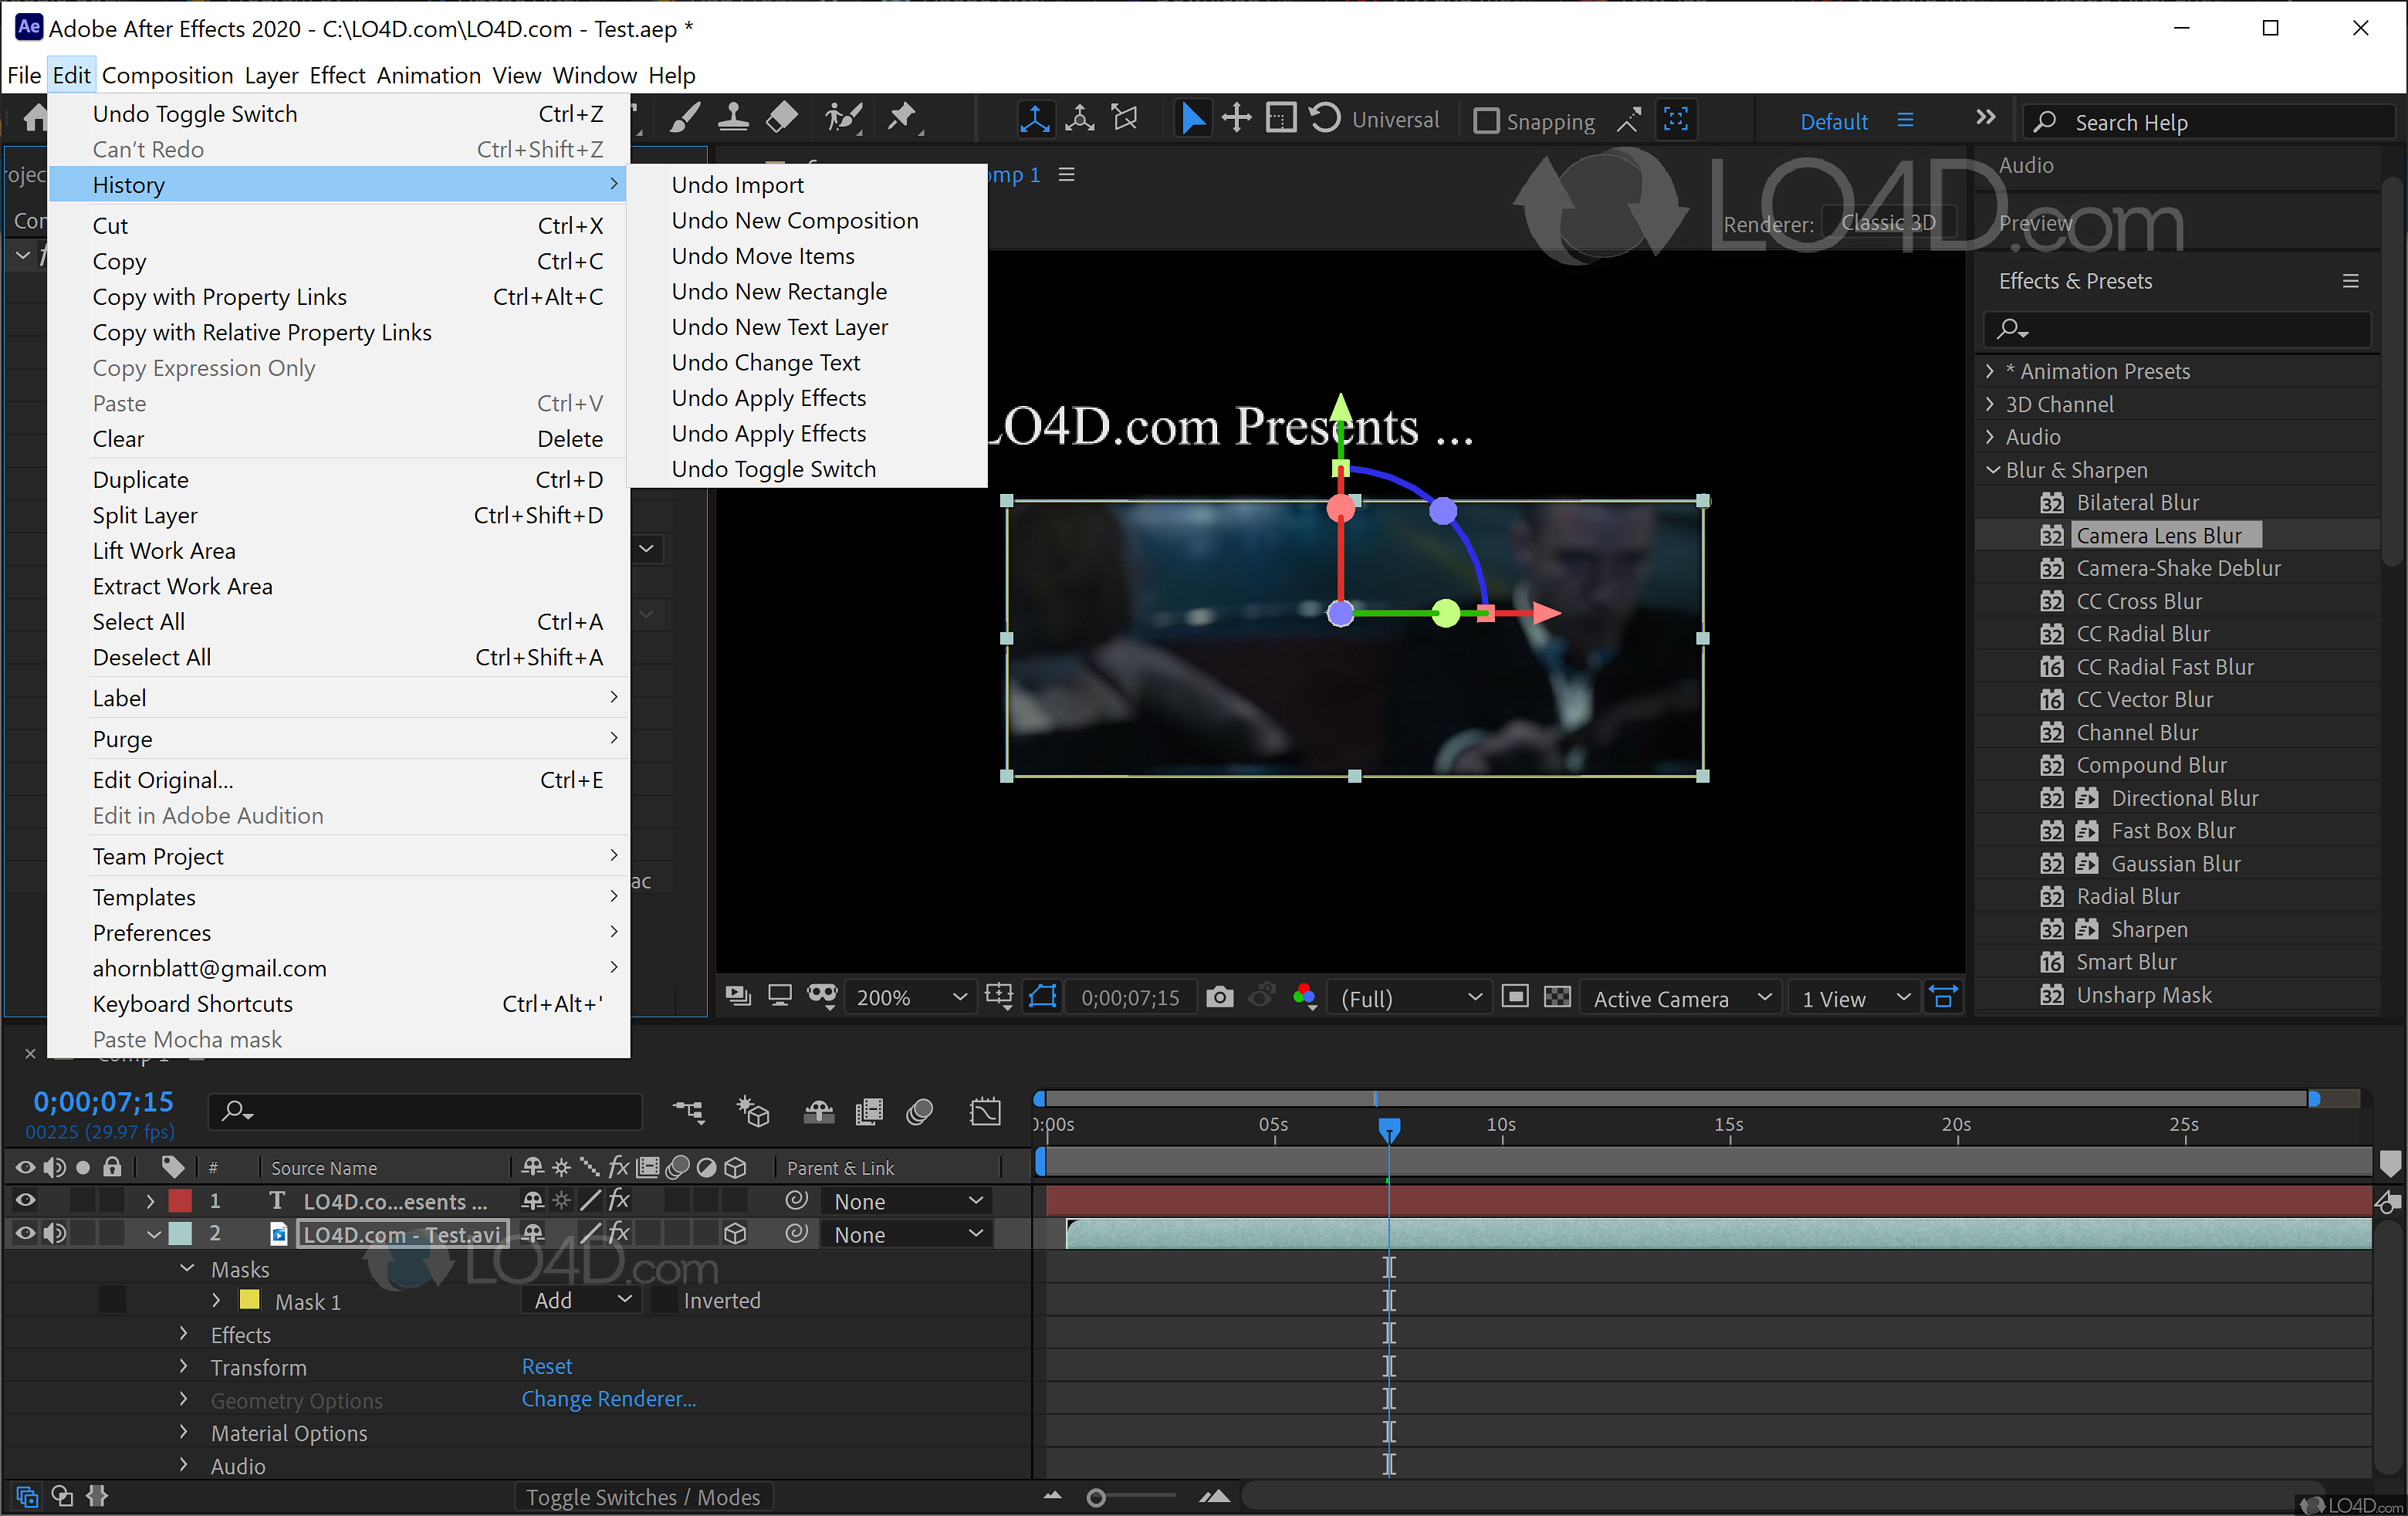Take a snapshot of the composition view
This screenshot has width=2408, height=1516.
[1219, 996]
